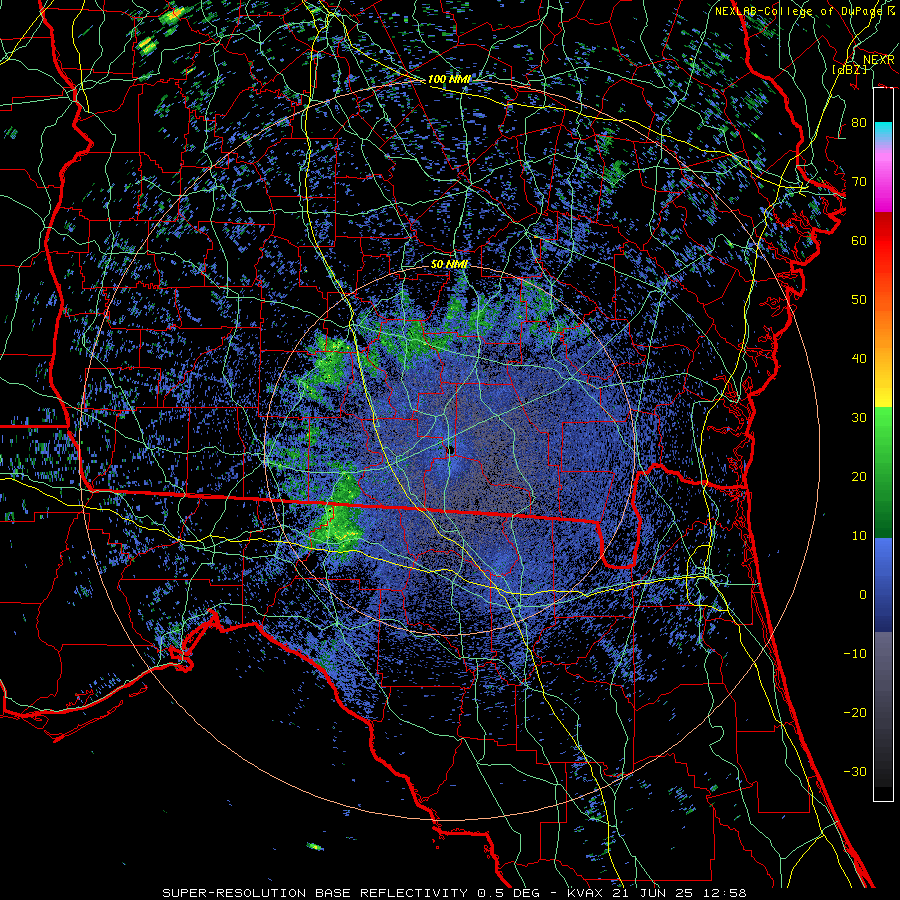The height and width of the screenshot is (900, 900).
Task: Click the "-20" value on the dBZ scale
Action: pyautogui.click(x=855, y=713)
